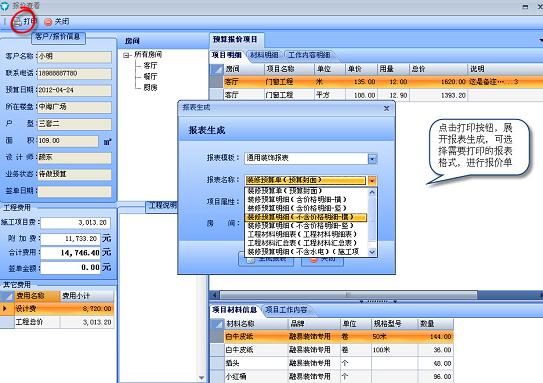This screenshot has height=383, width=543.
Task: Switch to the 项目材料信息 tab
Action: tap(235, 310)
